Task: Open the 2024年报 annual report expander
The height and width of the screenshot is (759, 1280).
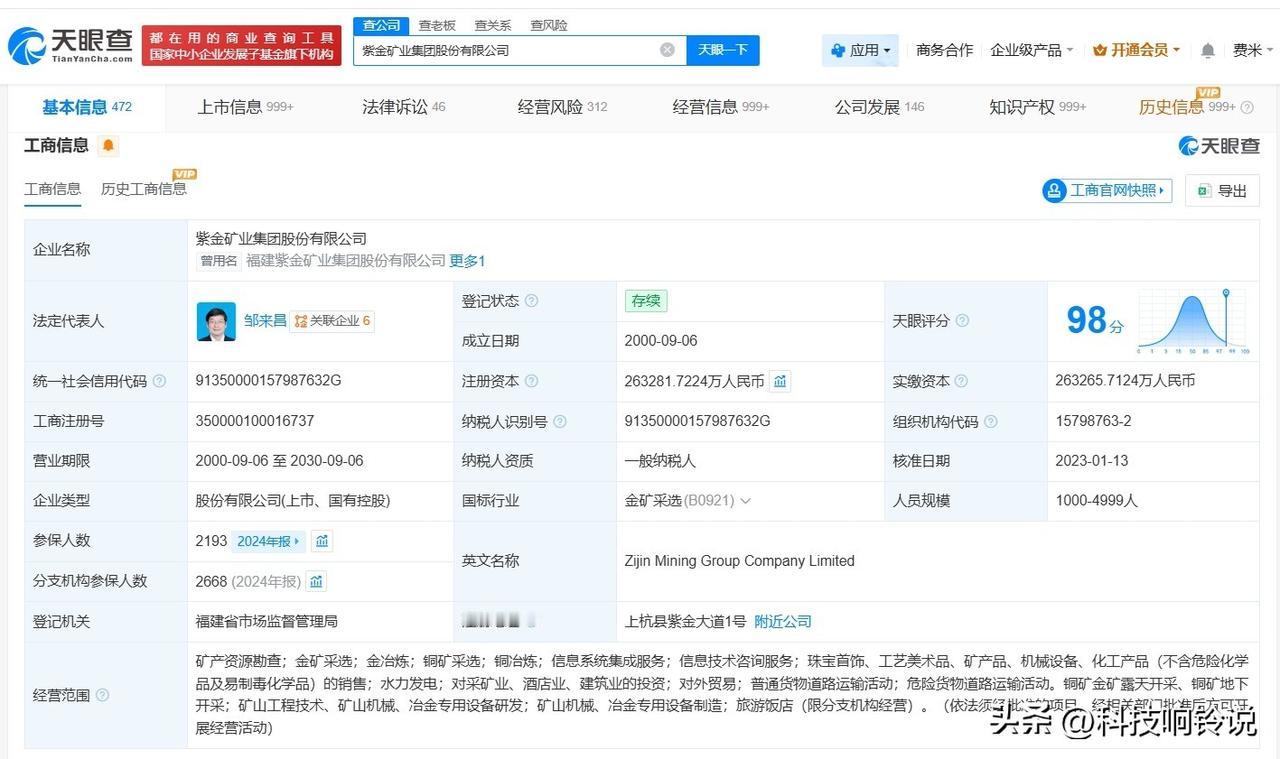Action: tap(267, 541)
